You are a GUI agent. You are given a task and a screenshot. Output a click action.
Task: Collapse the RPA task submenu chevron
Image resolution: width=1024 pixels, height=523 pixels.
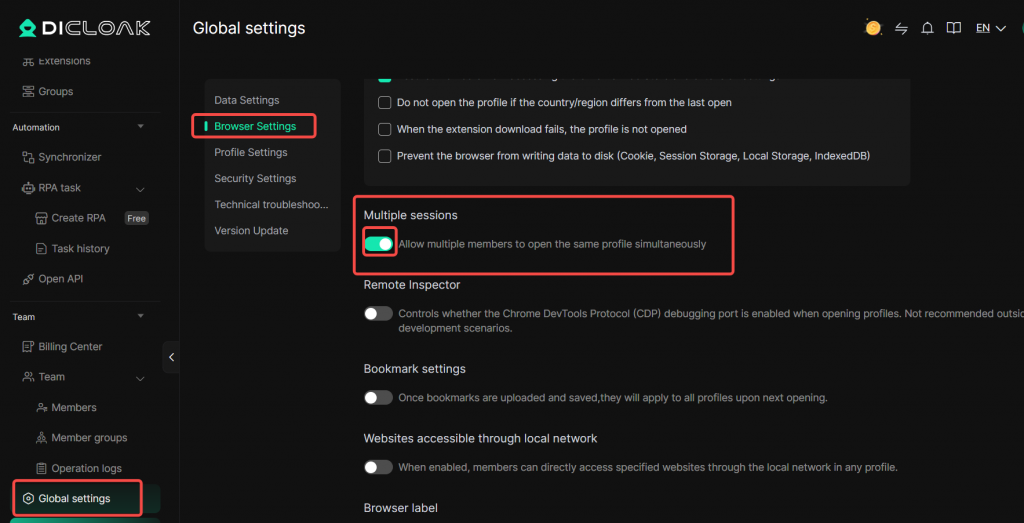140,189
